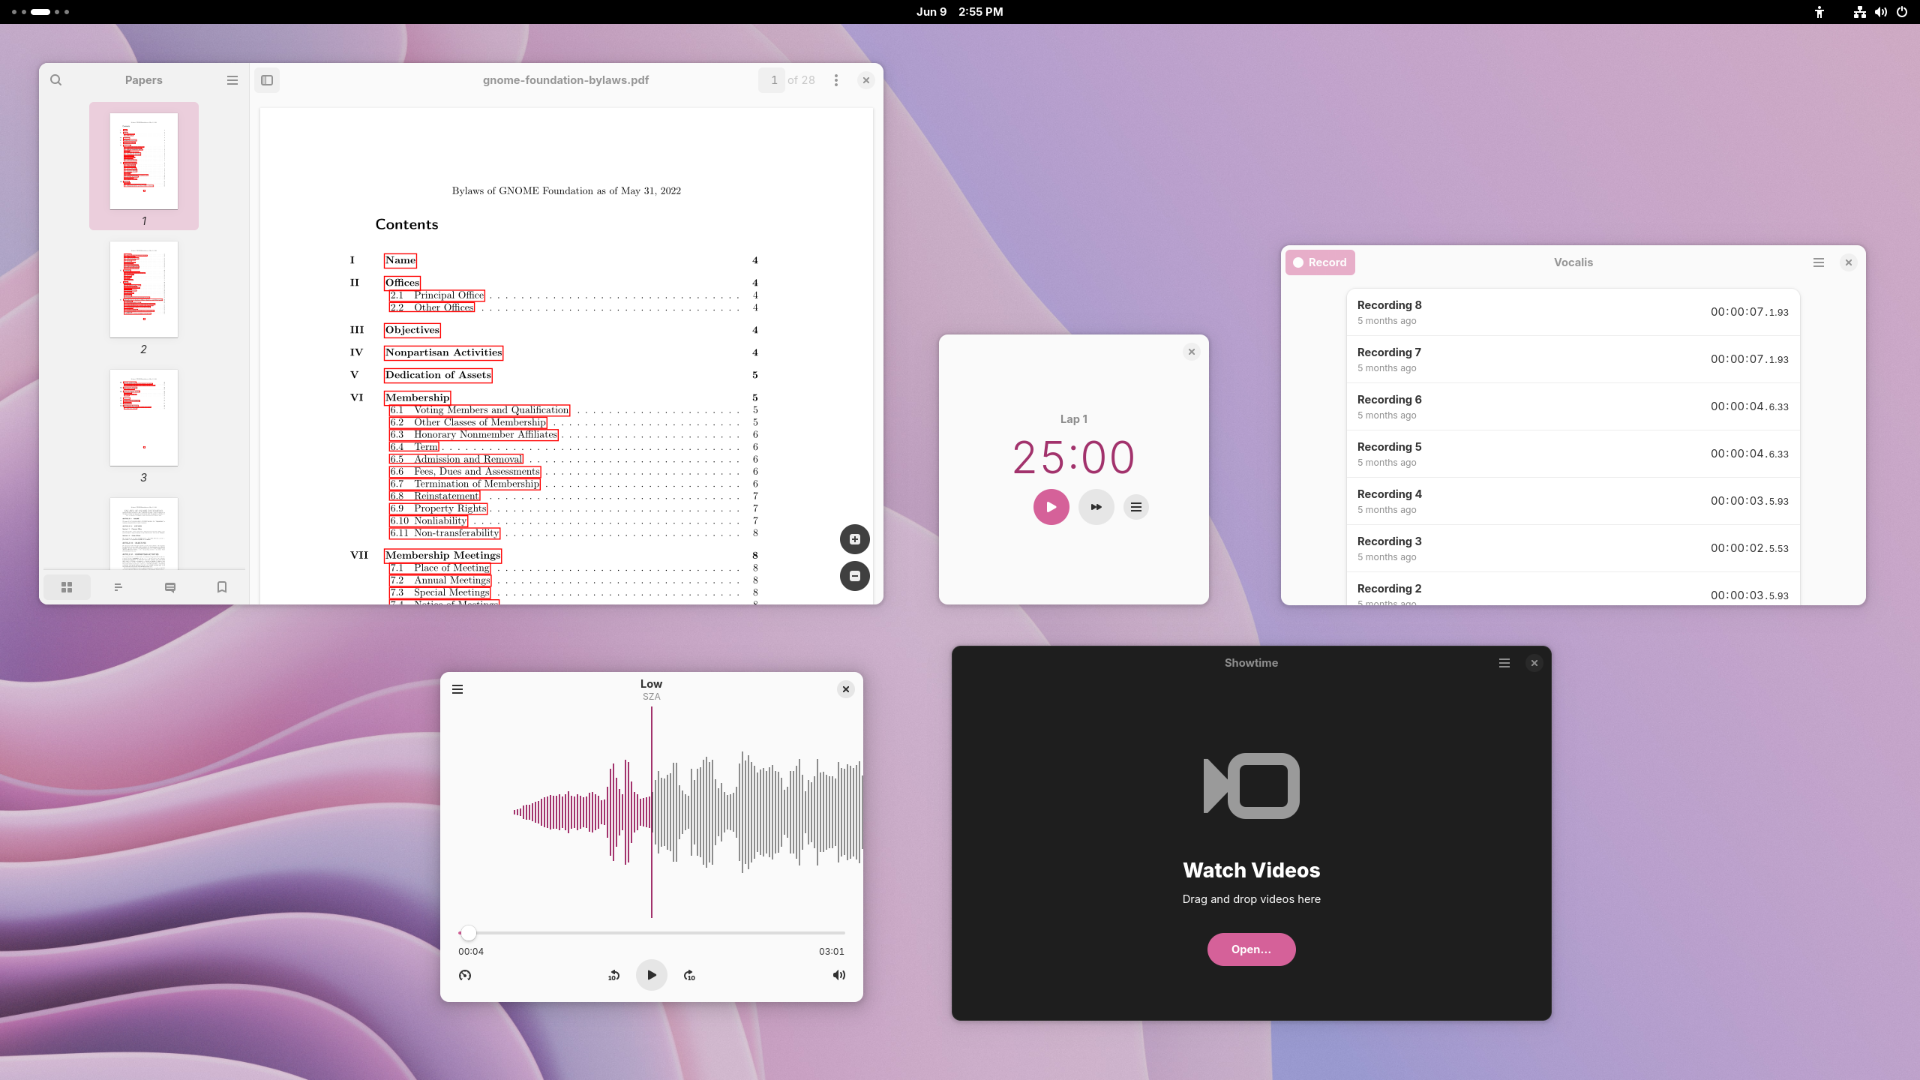Open Vocalis hamburger menu
Viewport: 1920px width, 1080px height.
click(1818, 262)
